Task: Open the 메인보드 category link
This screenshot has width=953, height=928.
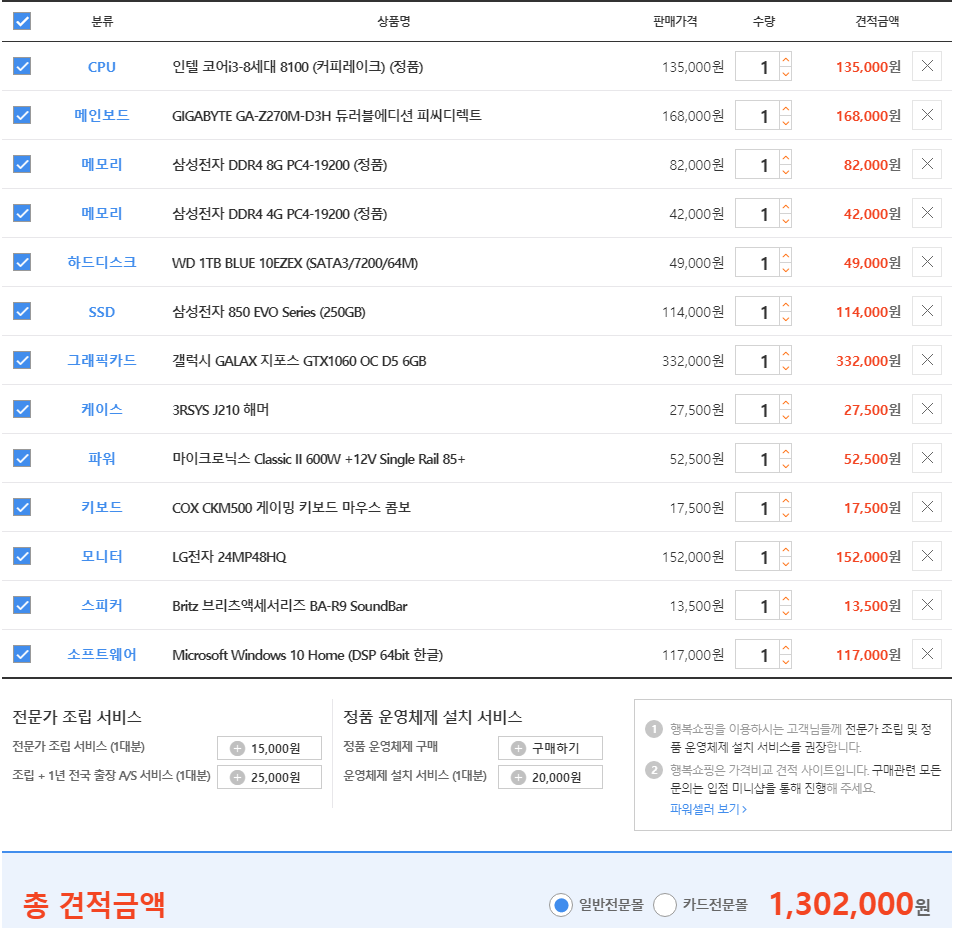Action: [101, 115]
